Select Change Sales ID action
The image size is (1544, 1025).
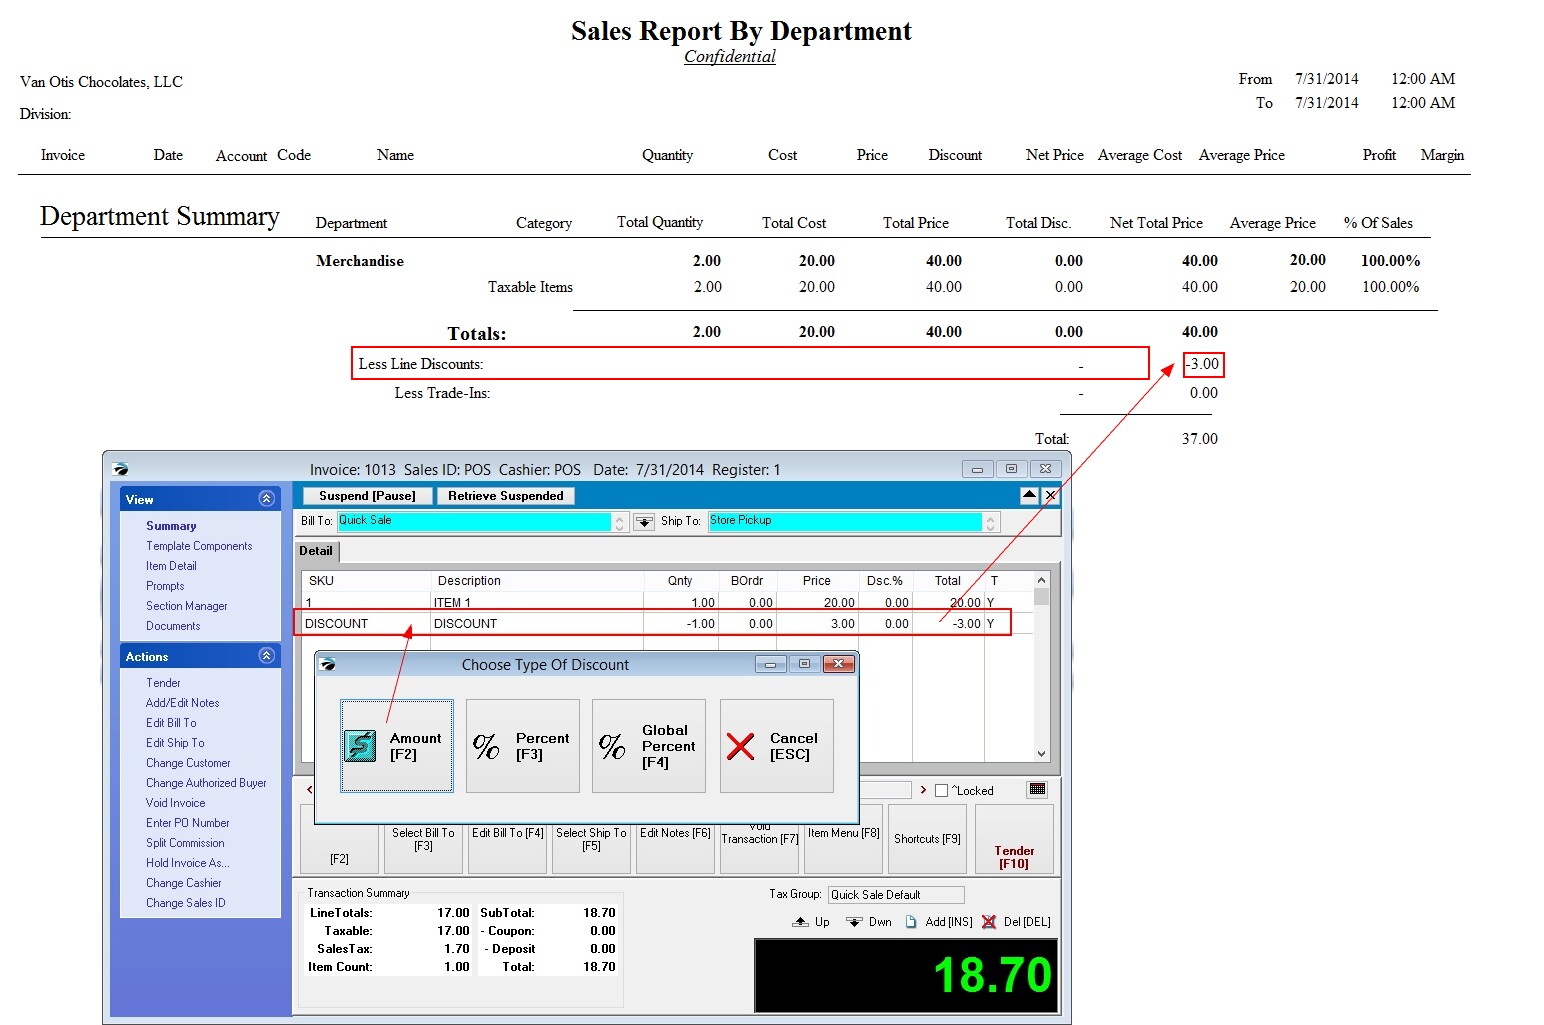point(185,903)
